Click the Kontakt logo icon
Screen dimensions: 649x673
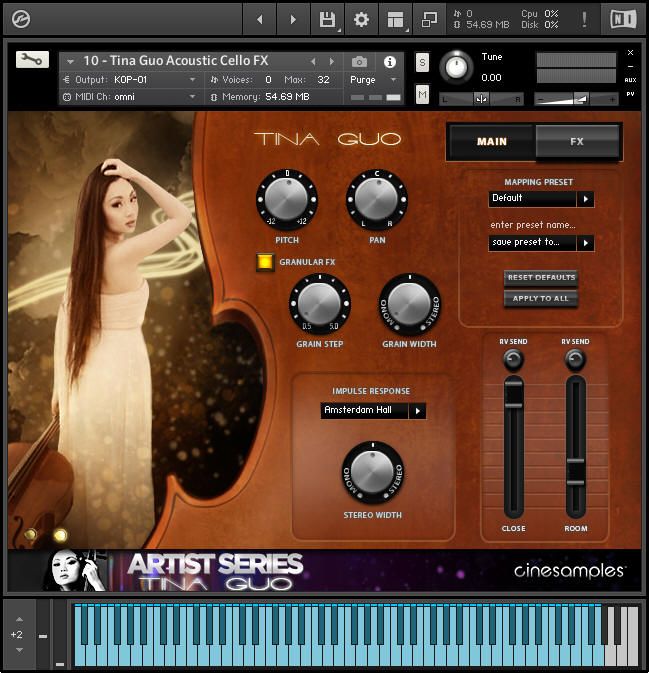click(21, 19)
